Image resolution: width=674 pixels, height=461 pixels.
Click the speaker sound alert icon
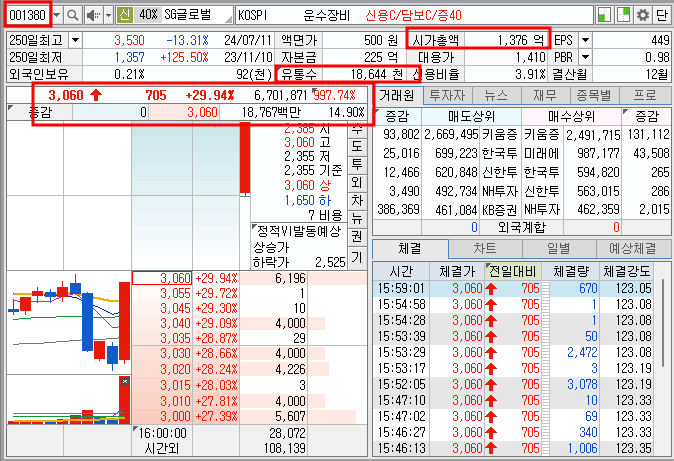[x=93, y=15]
